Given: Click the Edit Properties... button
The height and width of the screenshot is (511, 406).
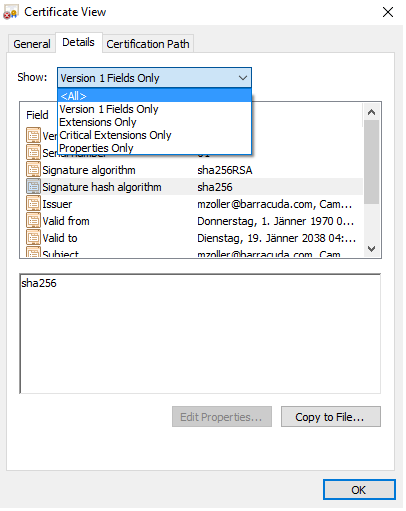Looking at the screenshot, I should (222, 417).
